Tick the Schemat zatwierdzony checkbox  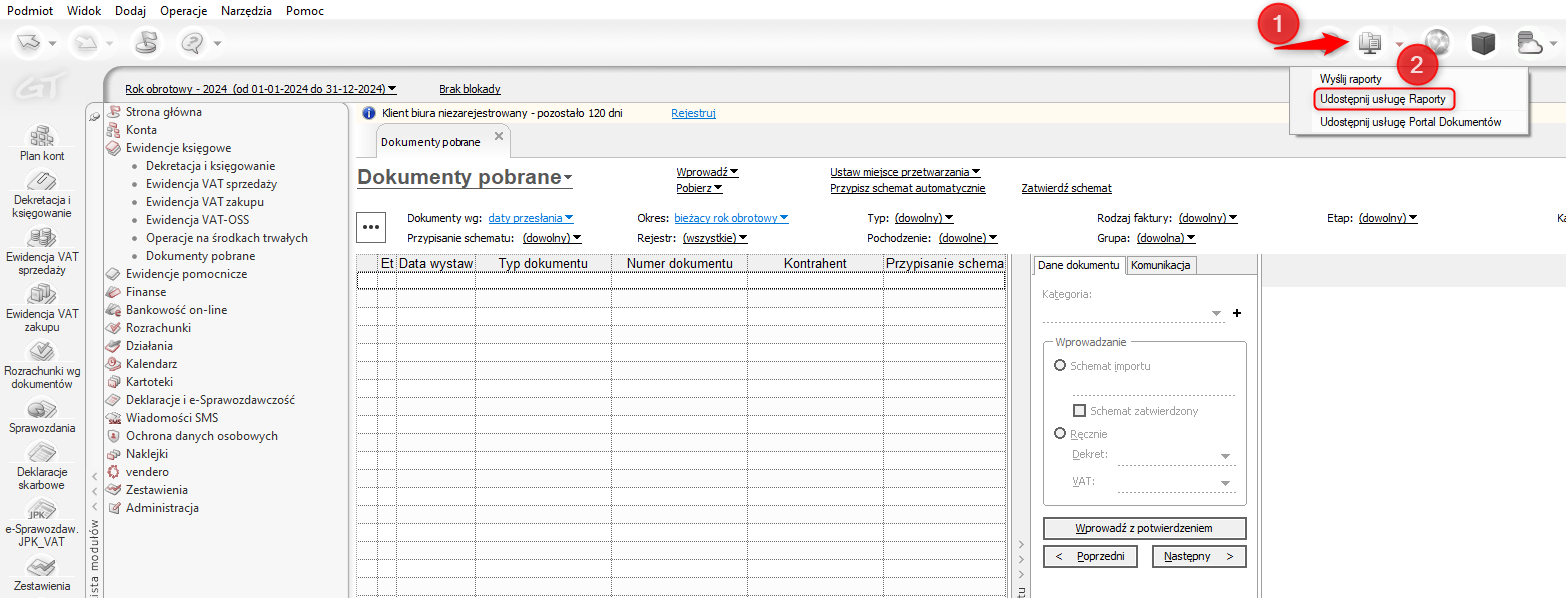pyautogui.click(x=1079, y=411)
